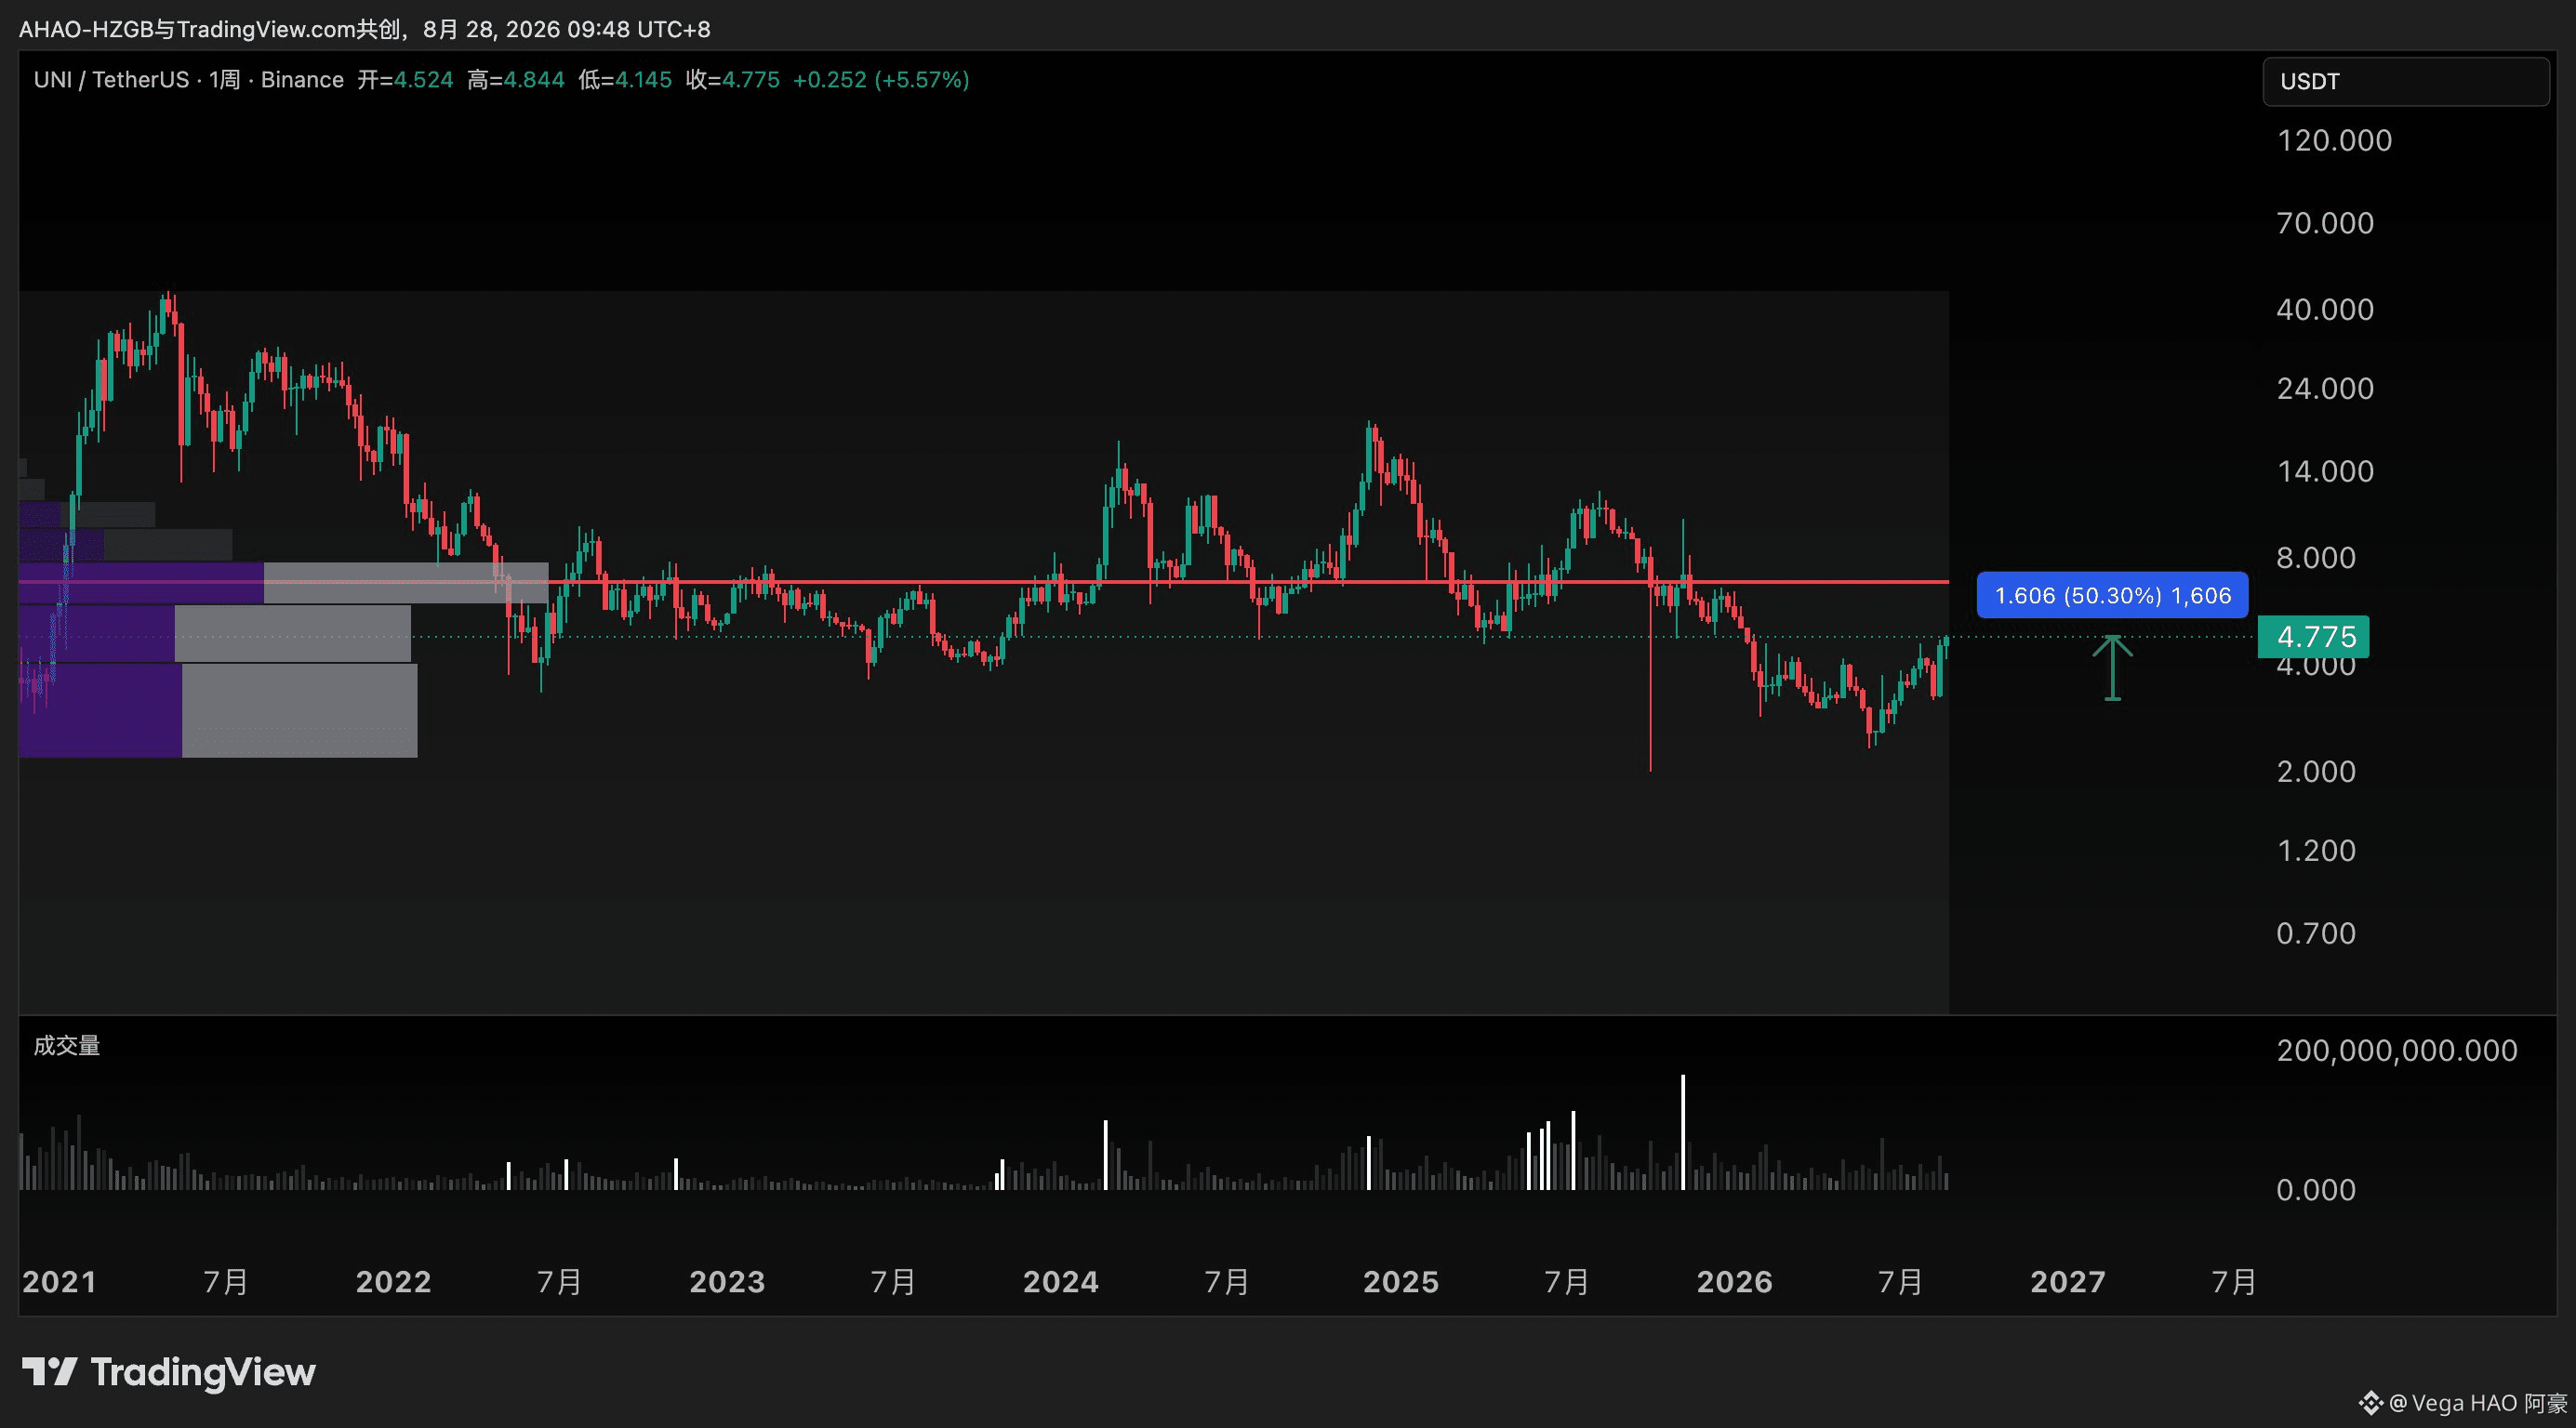
Task: Click the 2022 time axis label
Action: tap(393, 1282)
